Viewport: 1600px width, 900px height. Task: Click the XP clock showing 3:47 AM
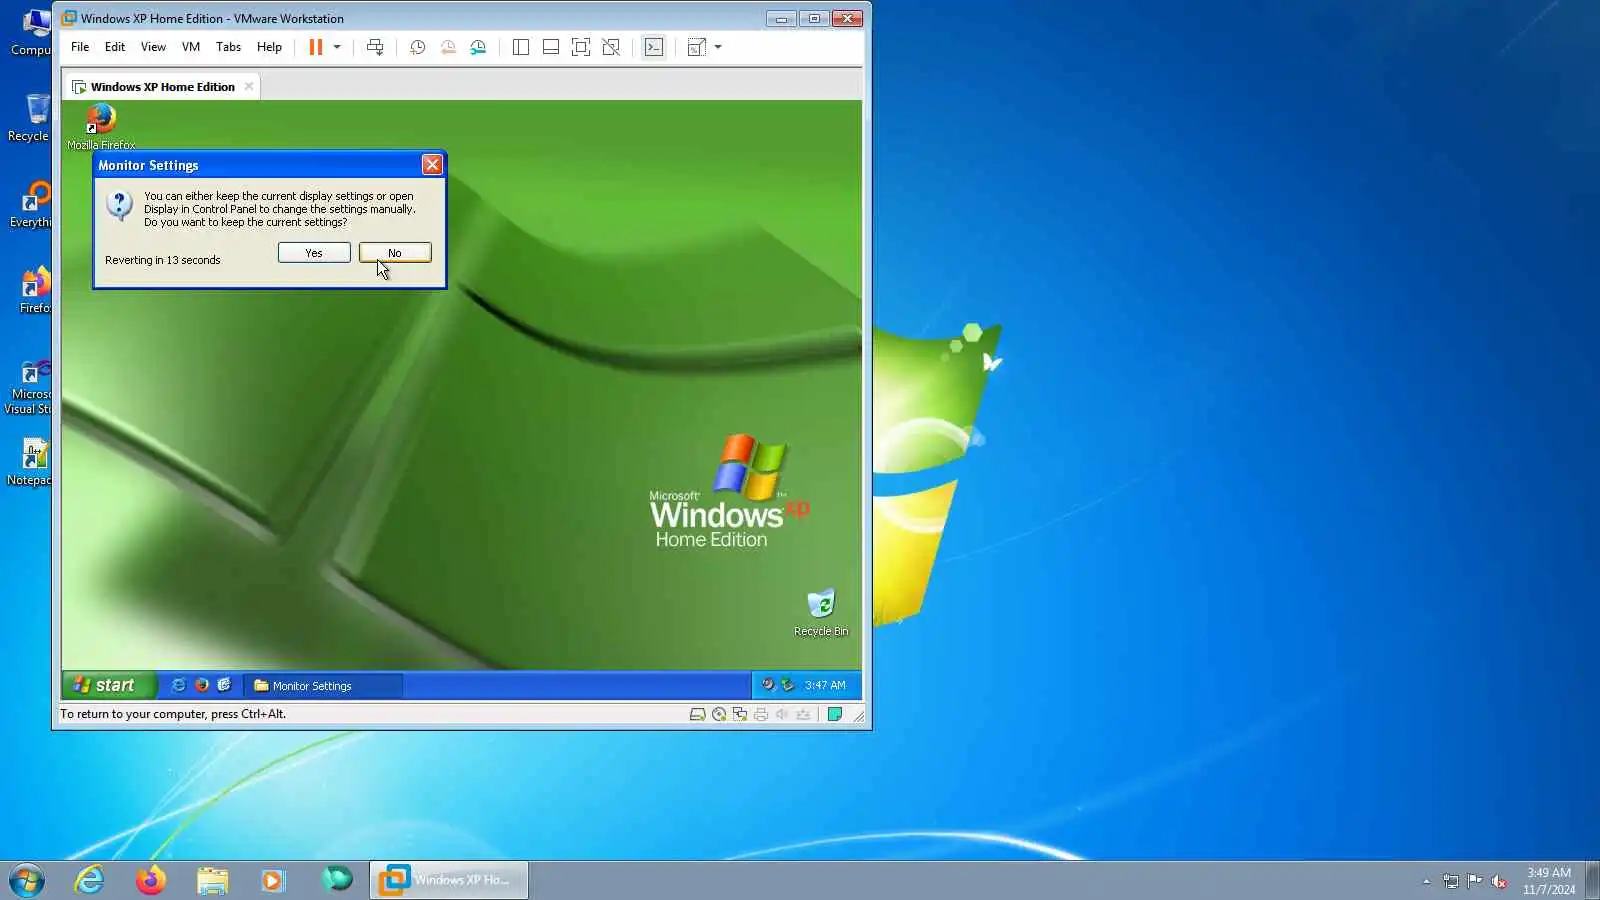[825, 685]
